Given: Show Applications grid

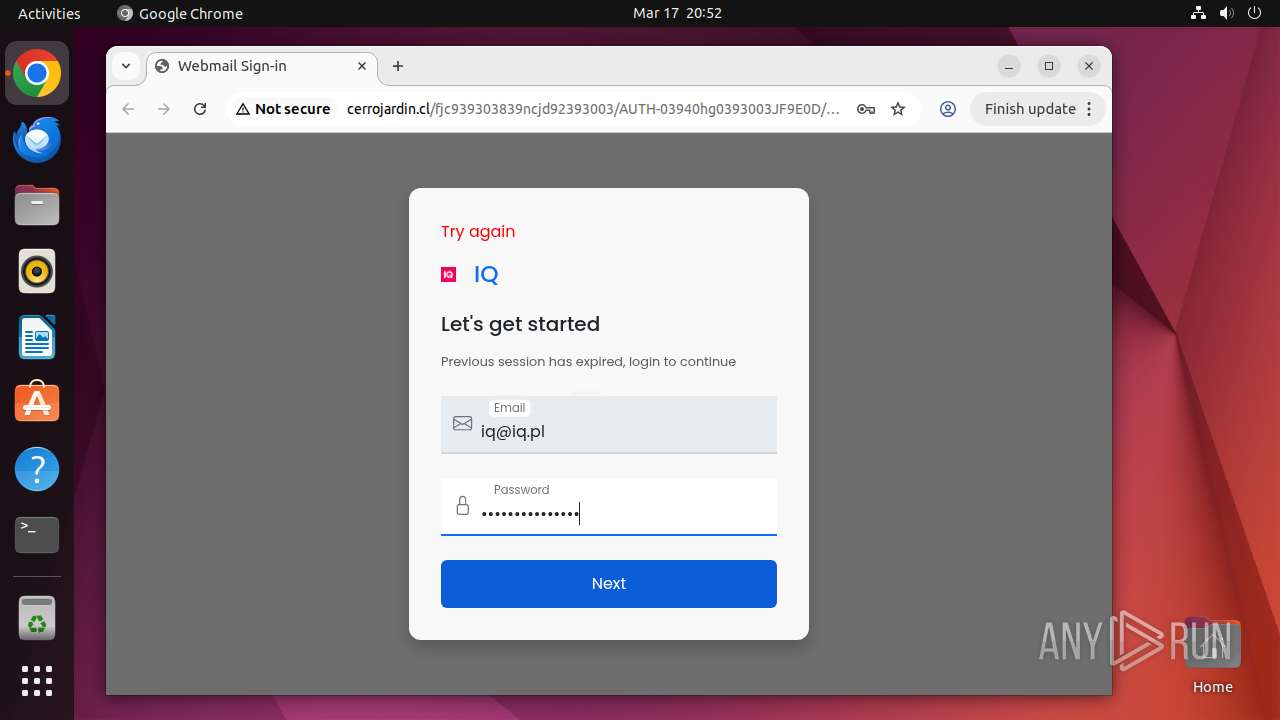Looking at the screenshot, I should 37,681.
